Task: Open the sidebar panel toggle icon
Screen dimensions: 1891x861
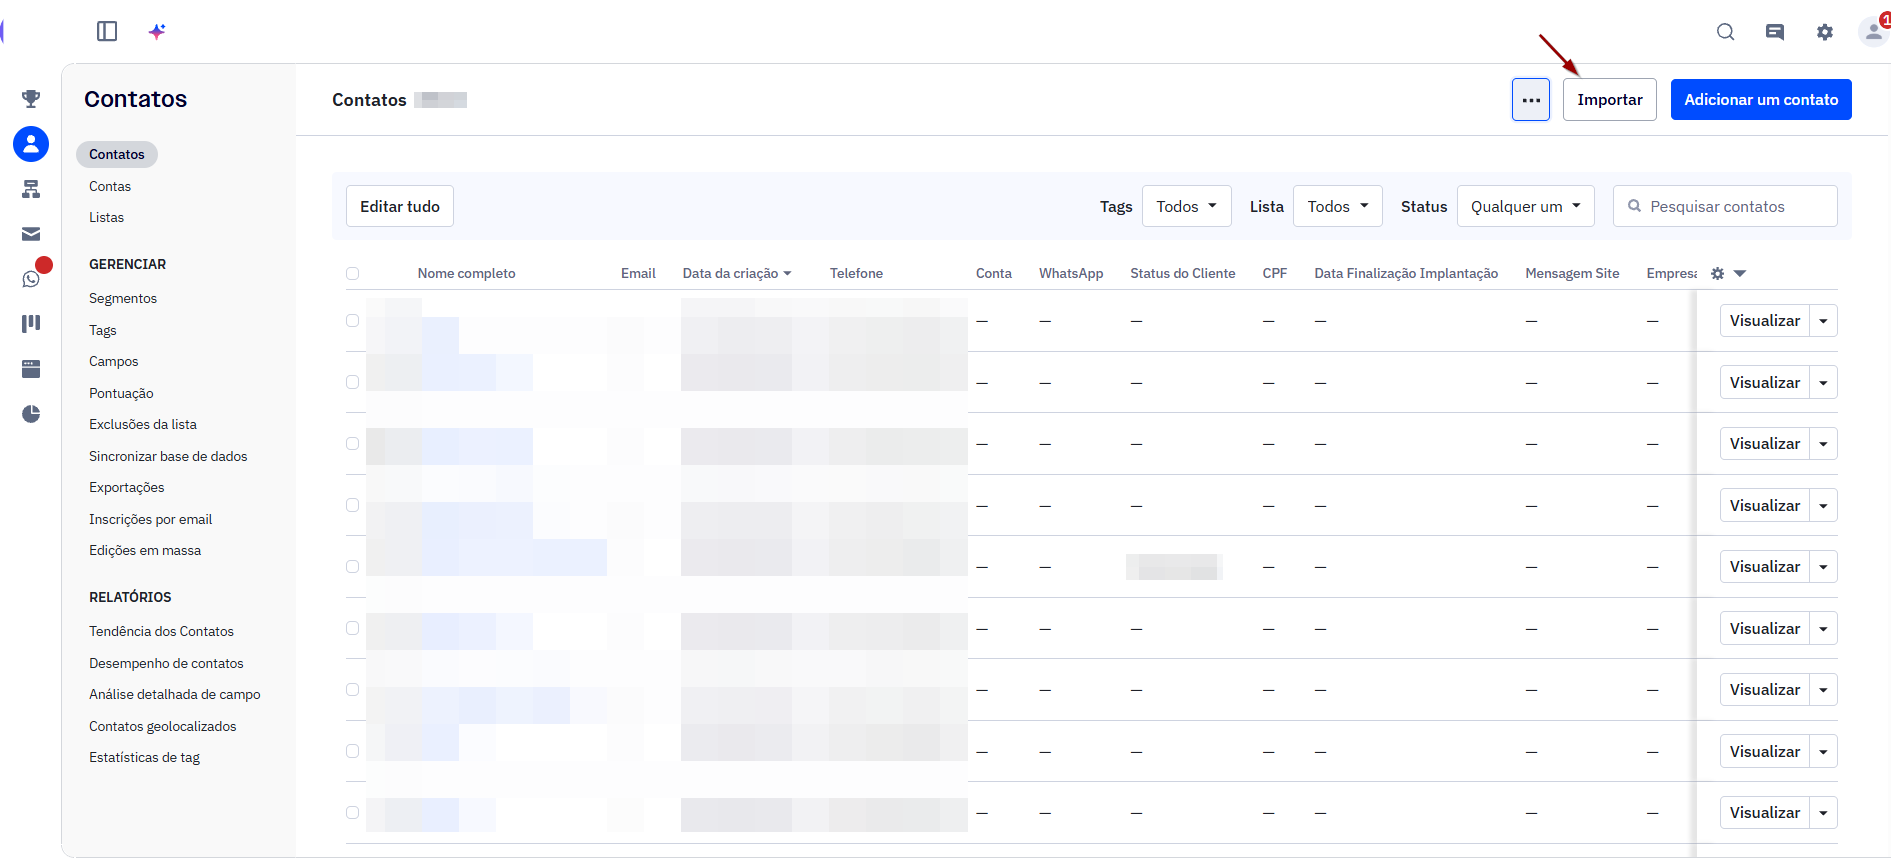Action: [x=107, y=31]
